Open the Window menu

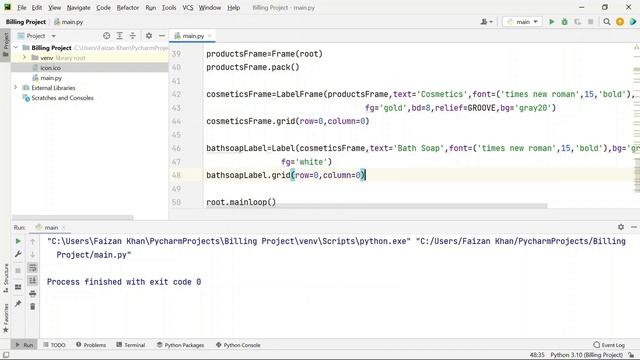tap(210, 7)
